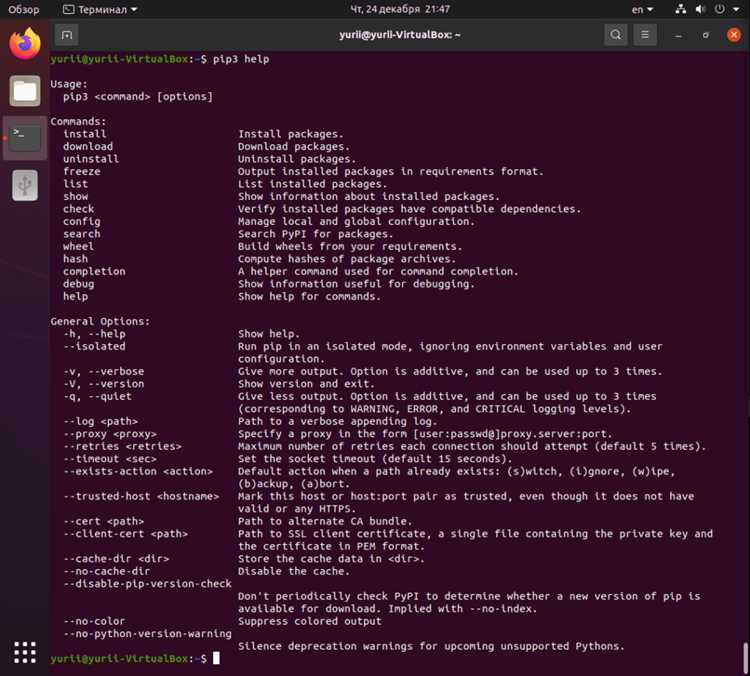The image size is (750, 676).
Task: Open the en keyboard layout dropdown
Action: pyautogui.click(x=642, y=9)
